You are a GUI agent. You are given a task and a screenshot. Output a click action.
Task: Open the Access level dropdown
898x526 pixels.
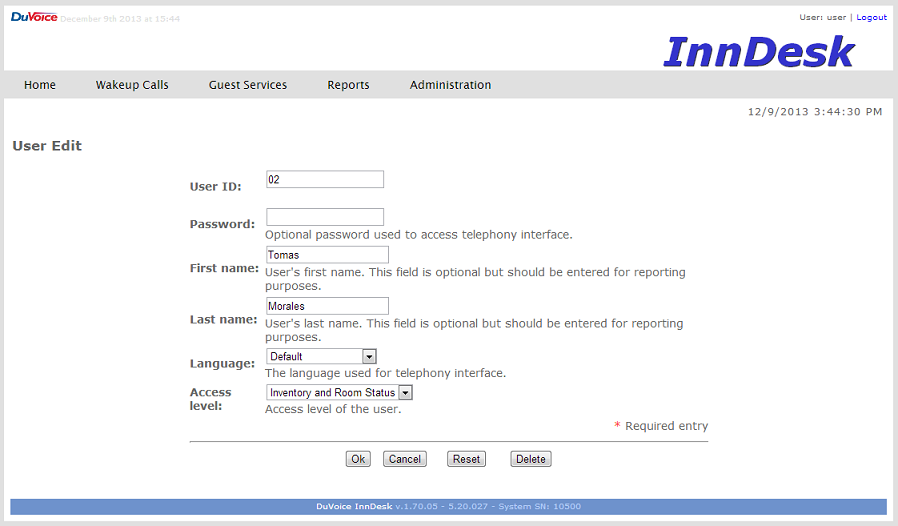tap(339, 392)
